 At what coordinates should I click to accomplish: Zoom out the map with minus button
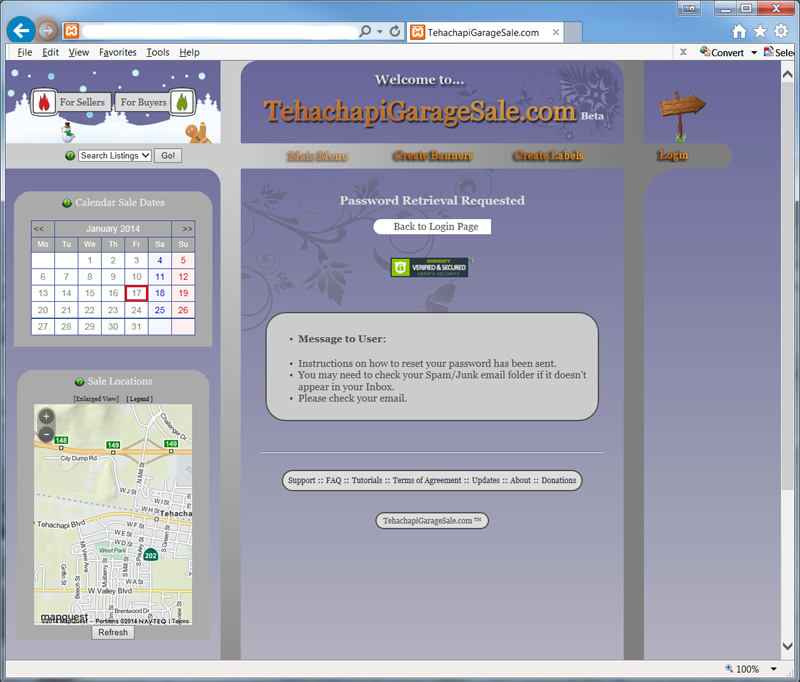[46, 435]
